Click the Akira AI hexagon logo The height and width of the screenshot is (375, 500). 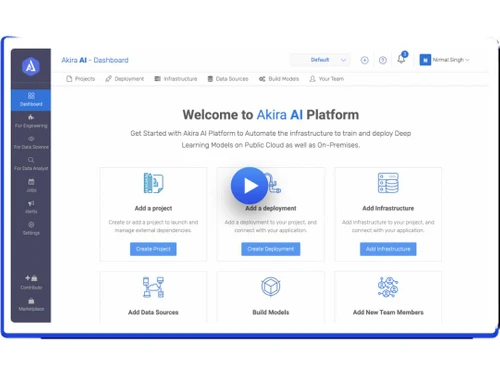pyautogui.click(x=31, y=66)
